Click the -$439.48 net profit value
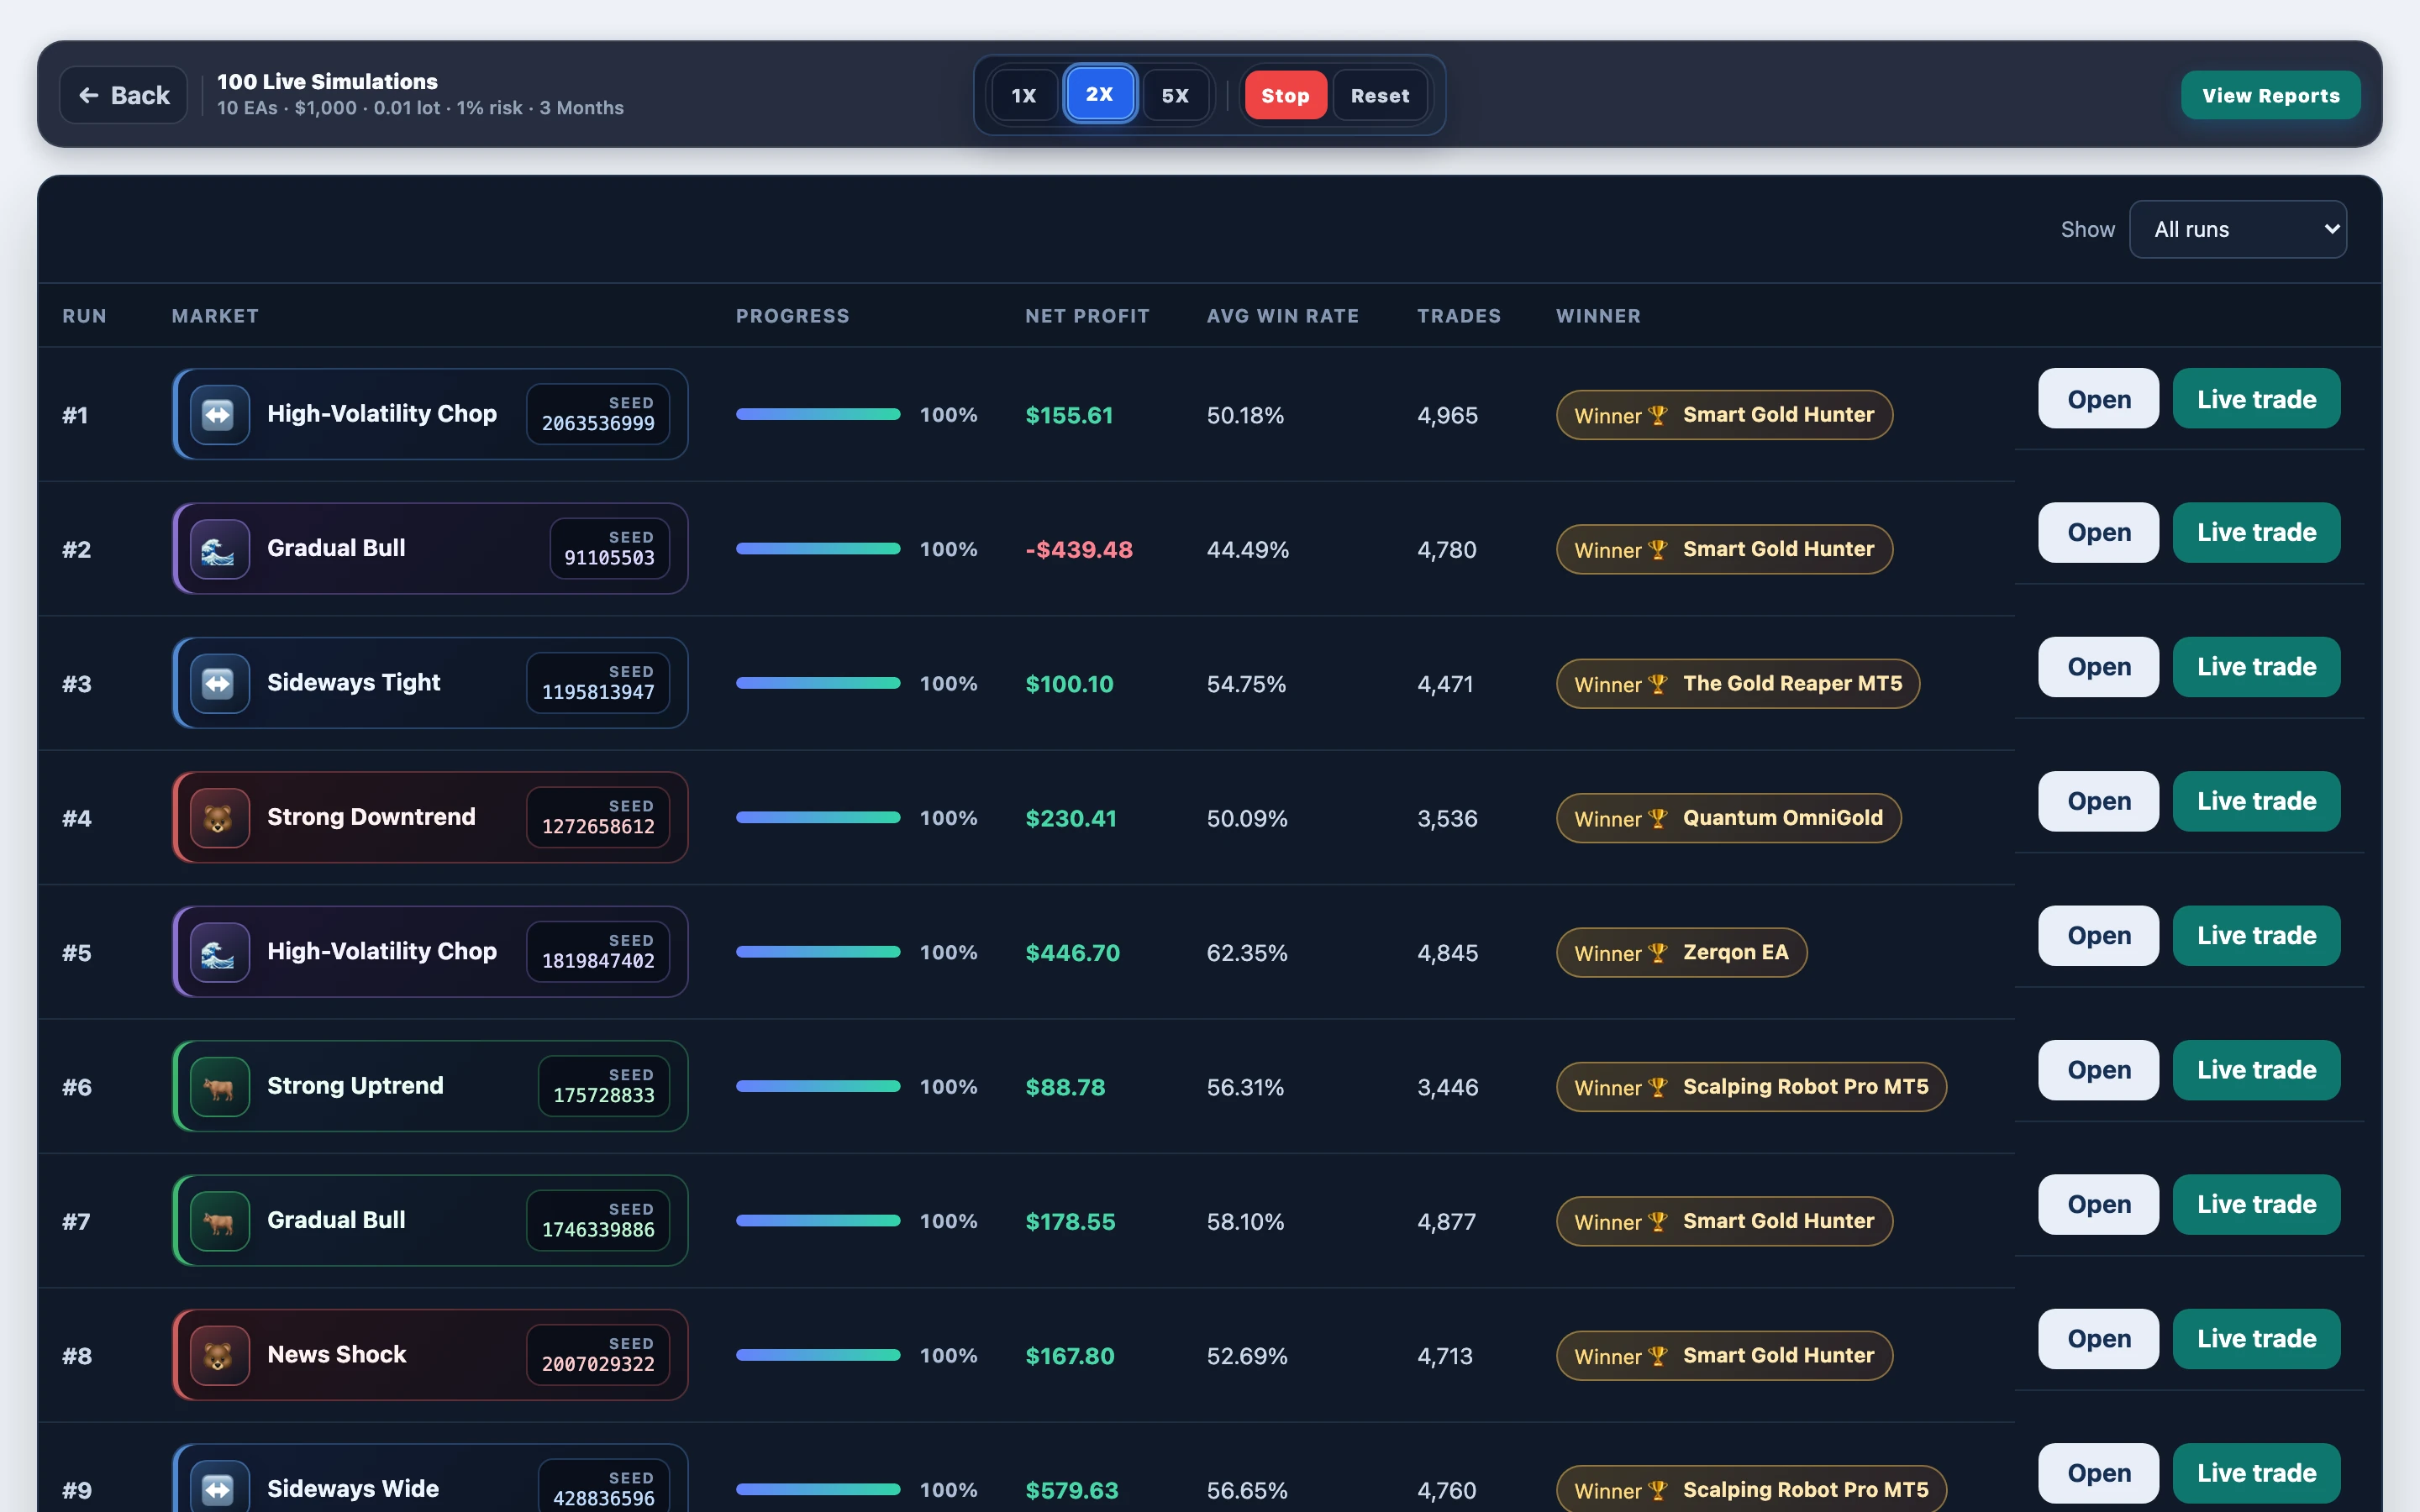Viewport: 2420px width, 1512px height. [x=1079, y=549]
